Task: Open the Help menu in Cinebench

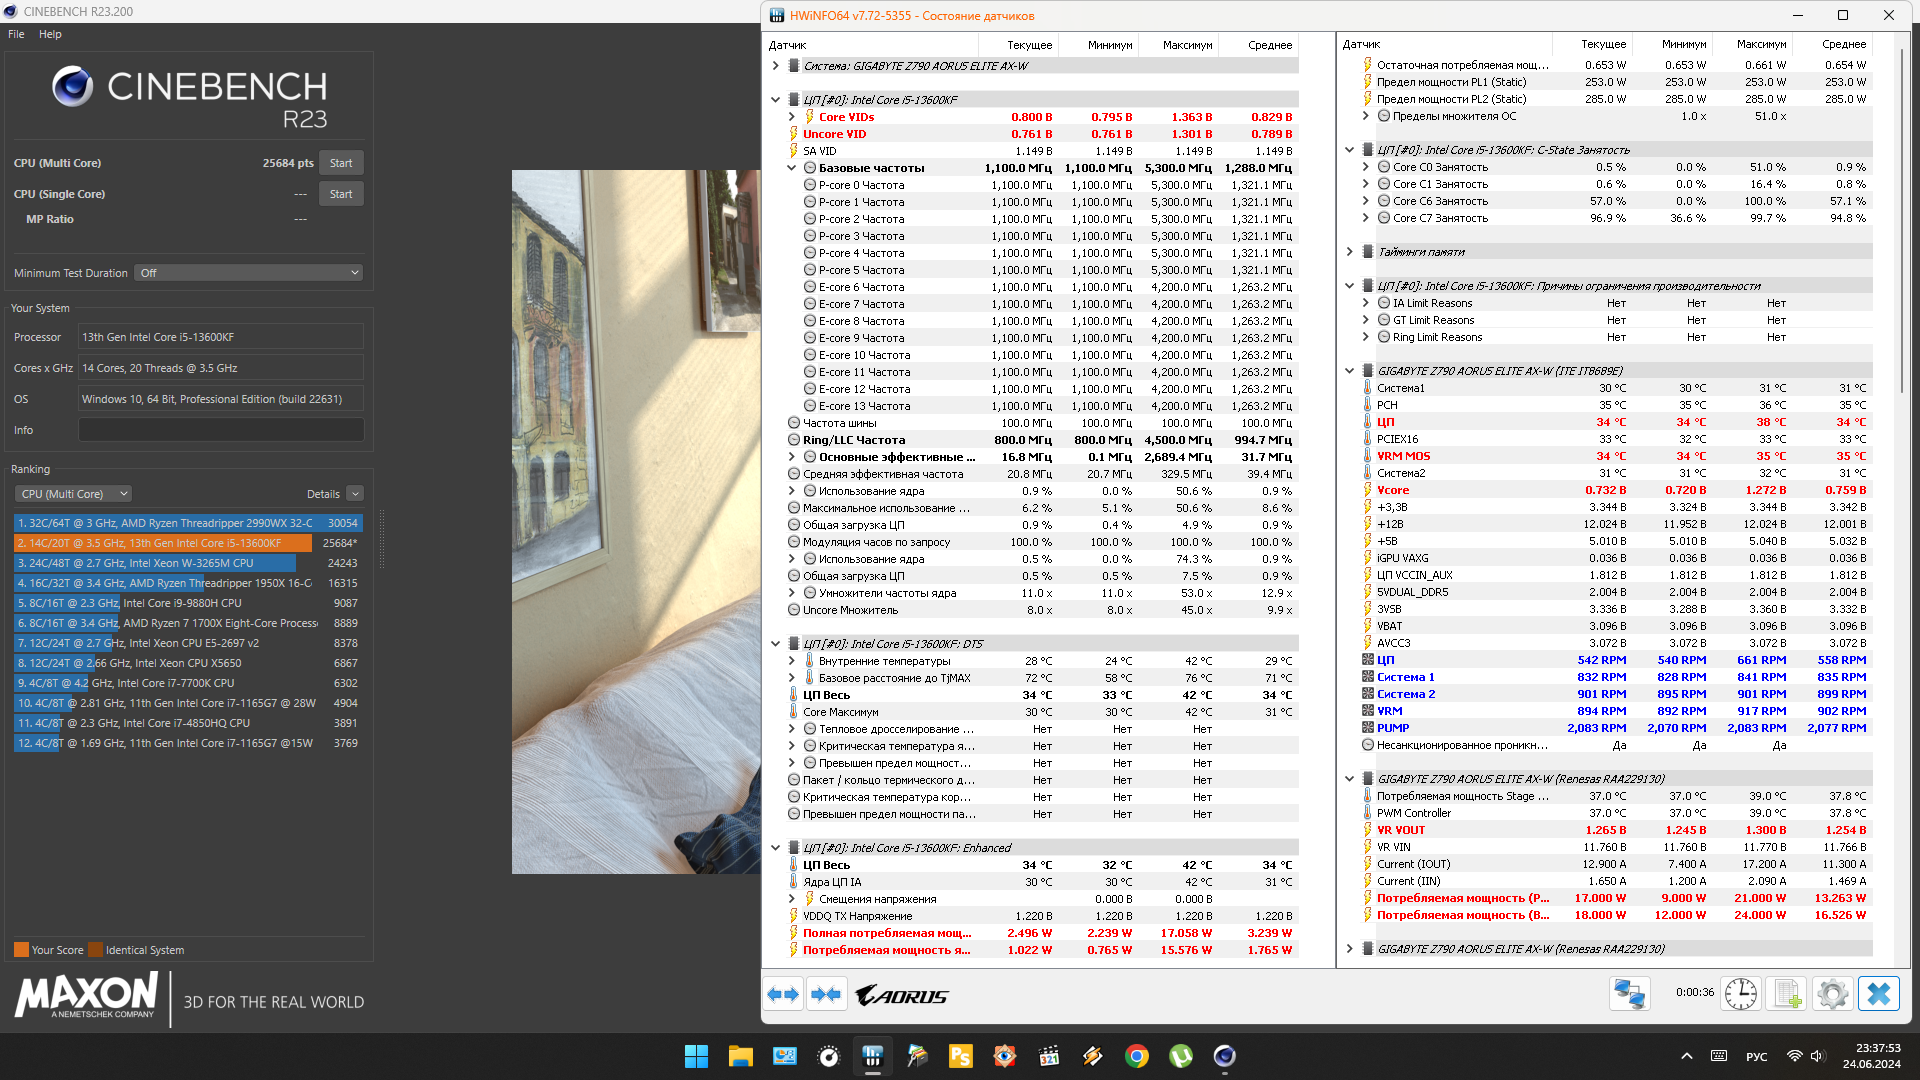Action: coord(50,34)
